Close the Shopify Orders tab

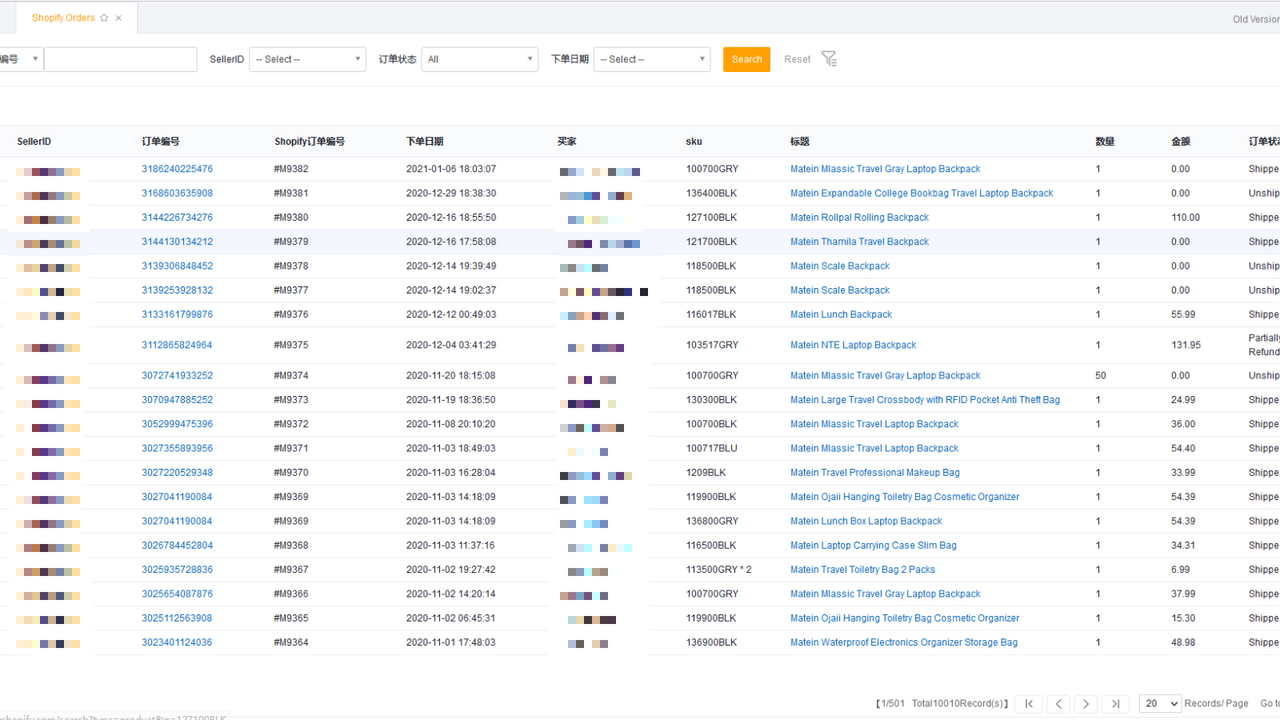pos(119,18)
